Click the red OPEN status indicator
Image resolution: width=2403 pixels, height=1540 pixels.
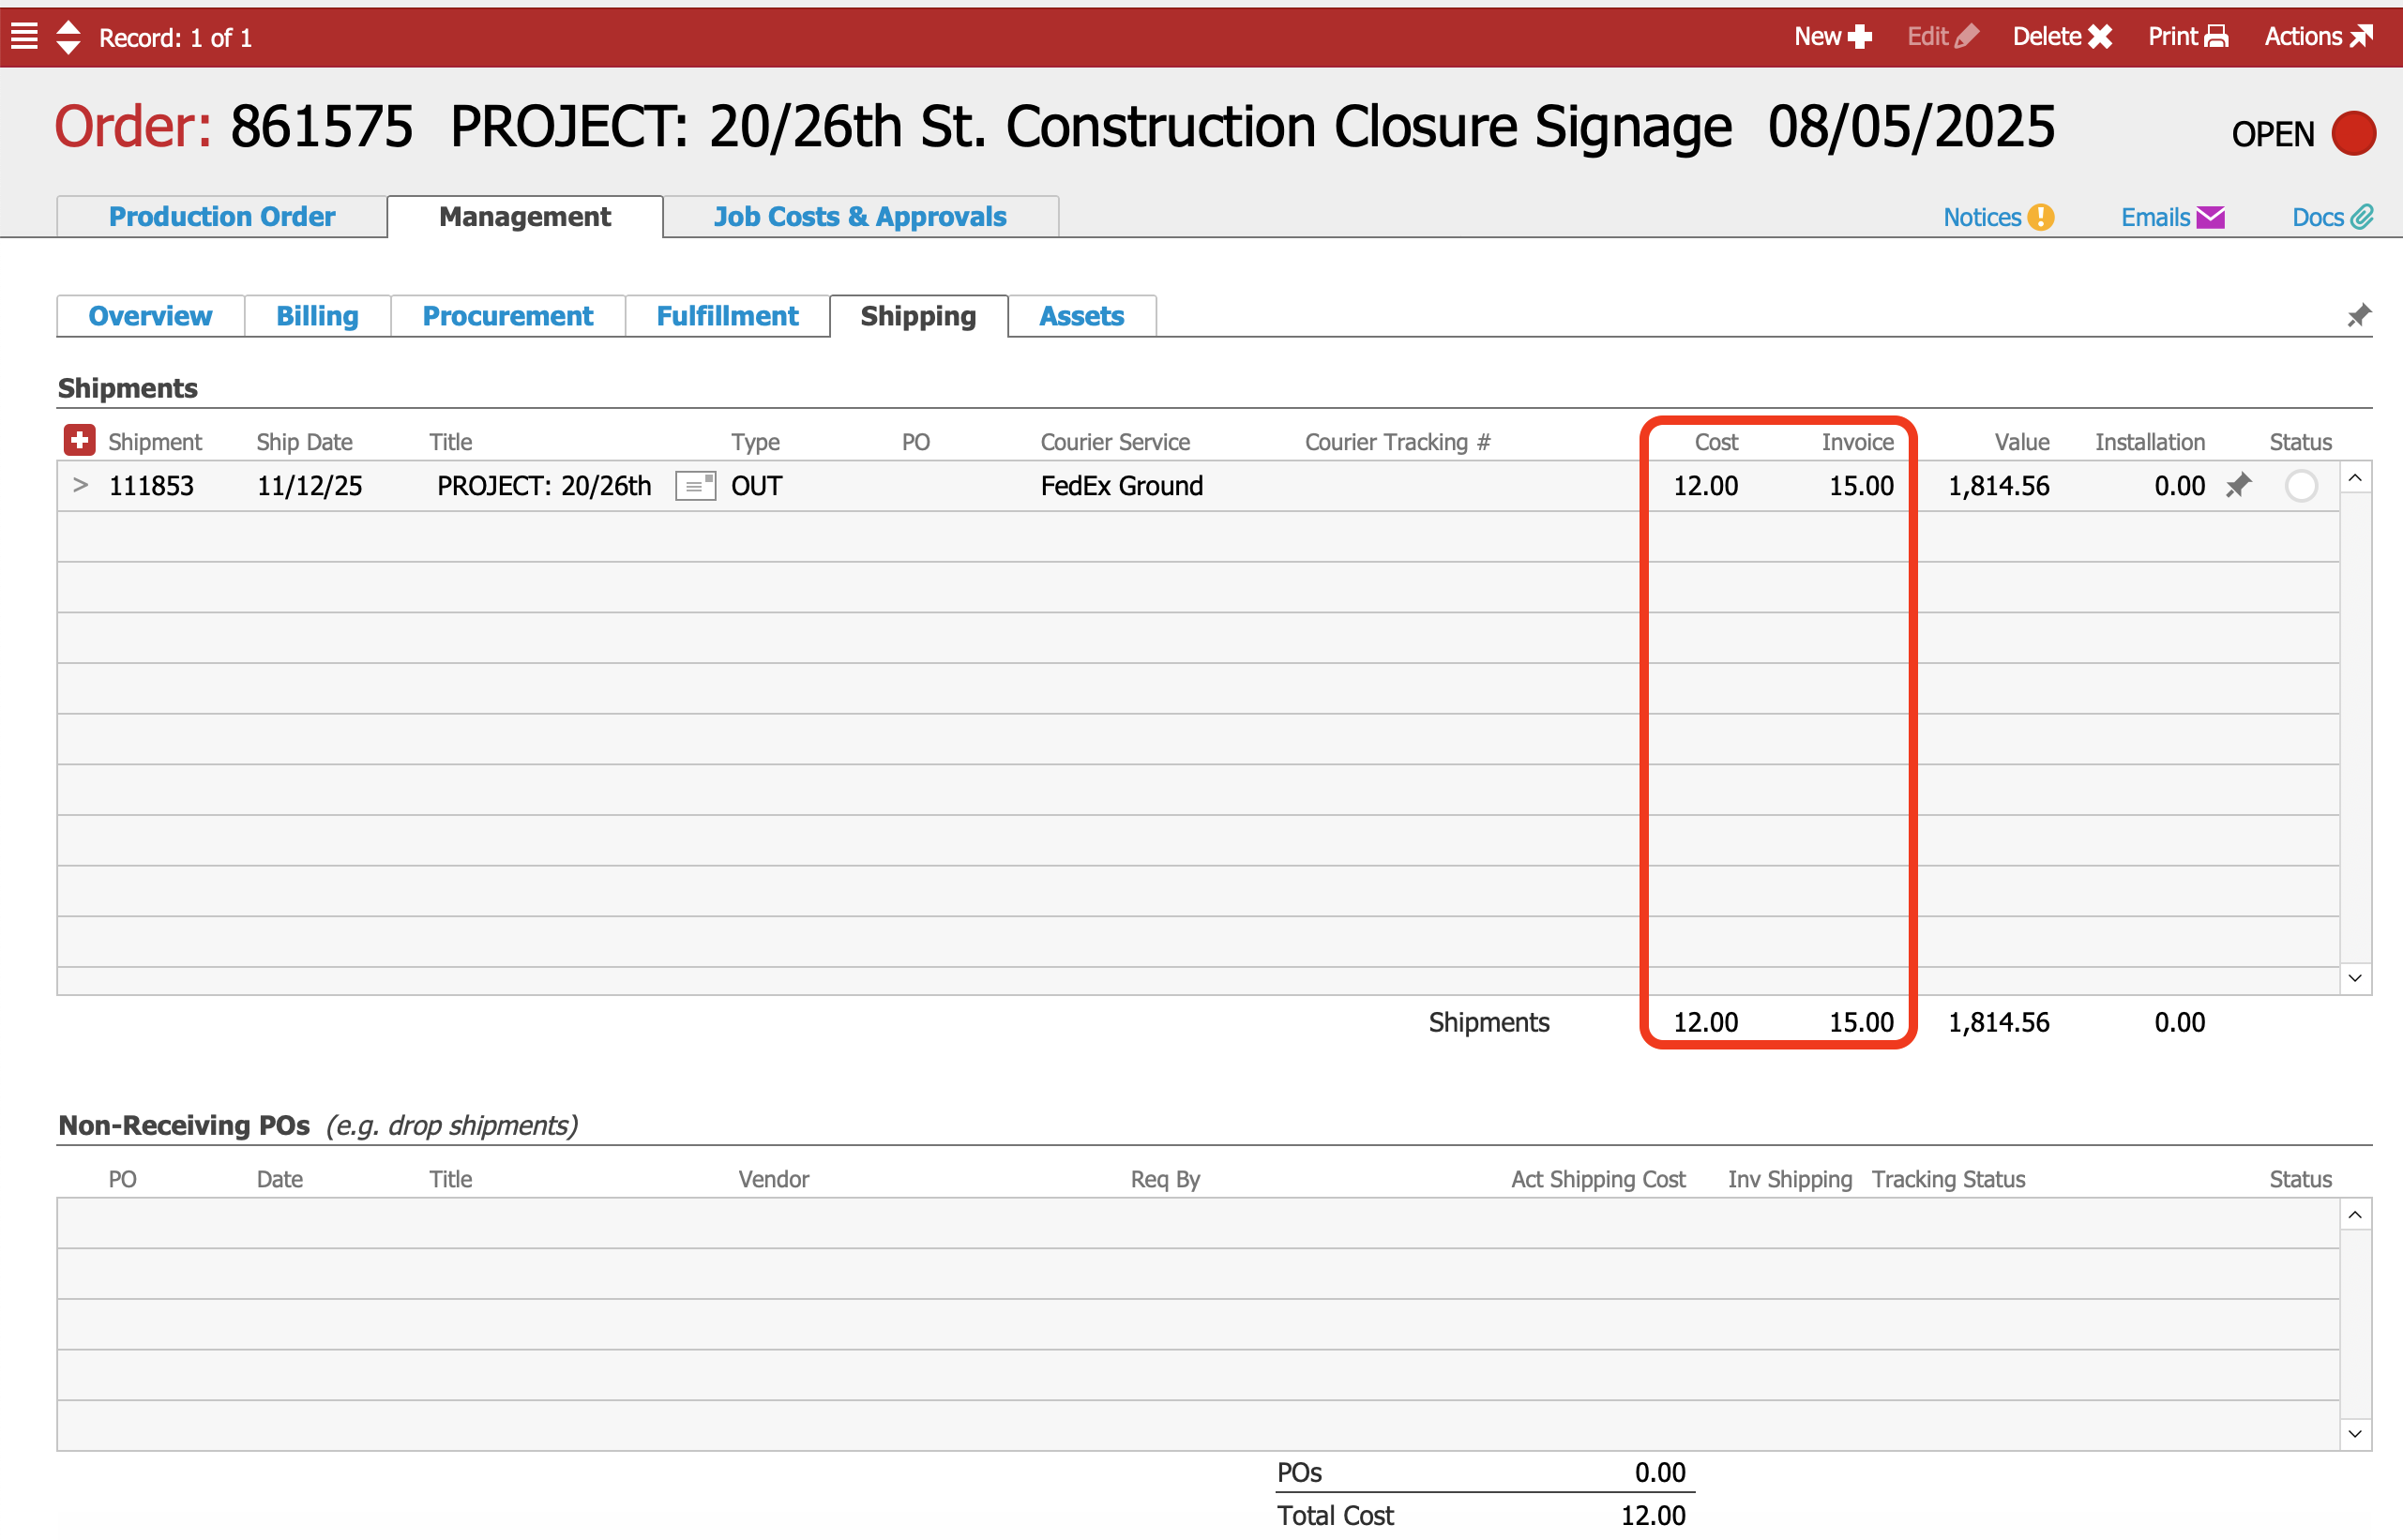pyautogui.click(x=2352, y=134)
